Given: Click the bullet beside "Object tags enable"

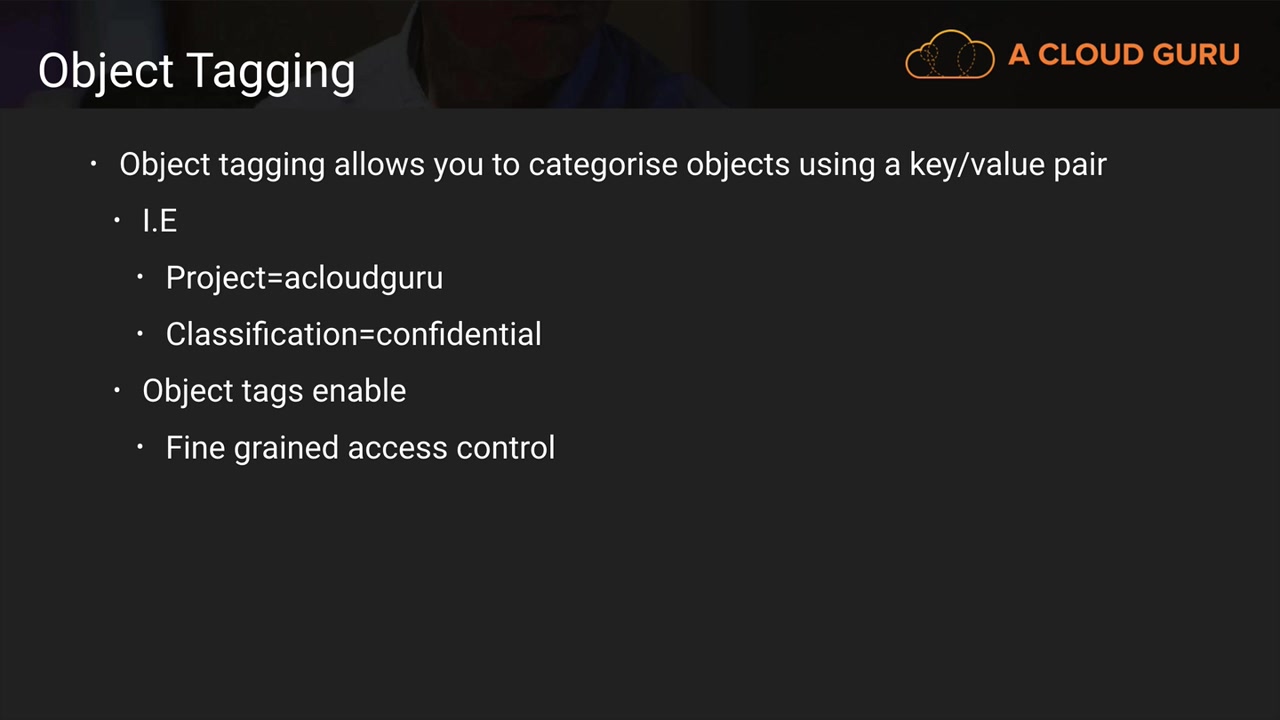Looking at the screenshot, I should point(117,390).
